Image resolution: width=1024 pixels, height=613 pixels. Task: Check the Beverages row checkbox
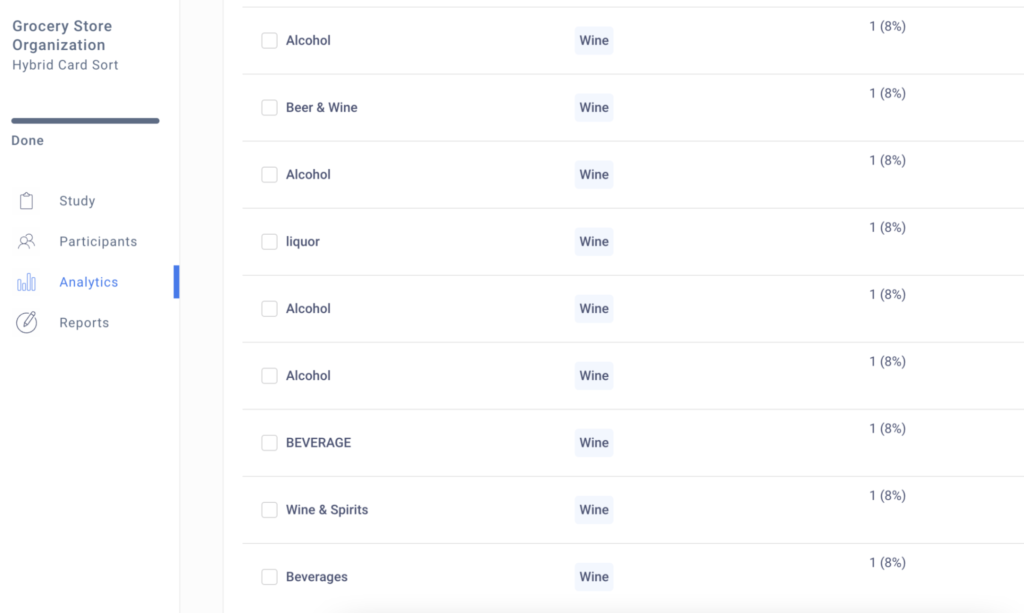pos(269,577)
